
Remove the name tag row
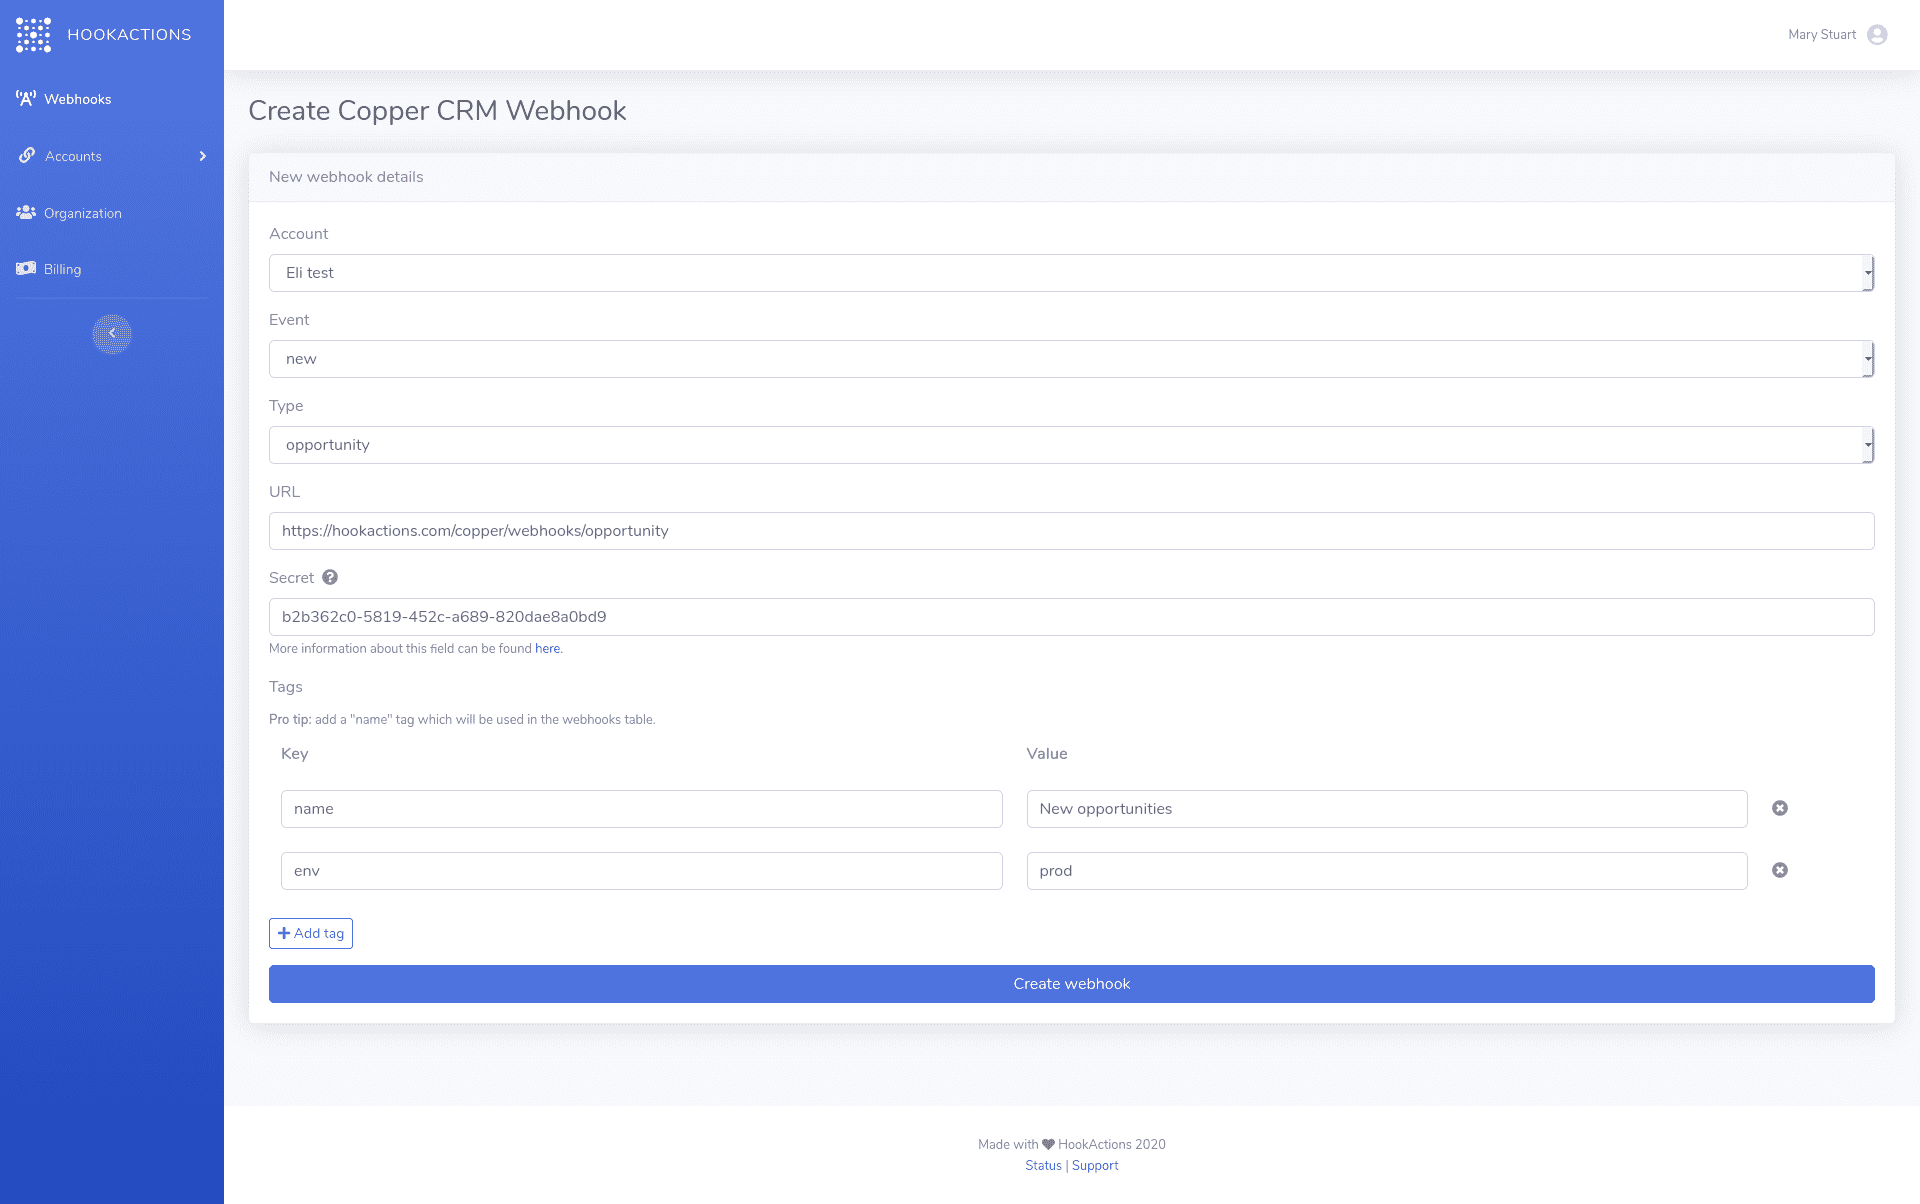(1780, 808)
